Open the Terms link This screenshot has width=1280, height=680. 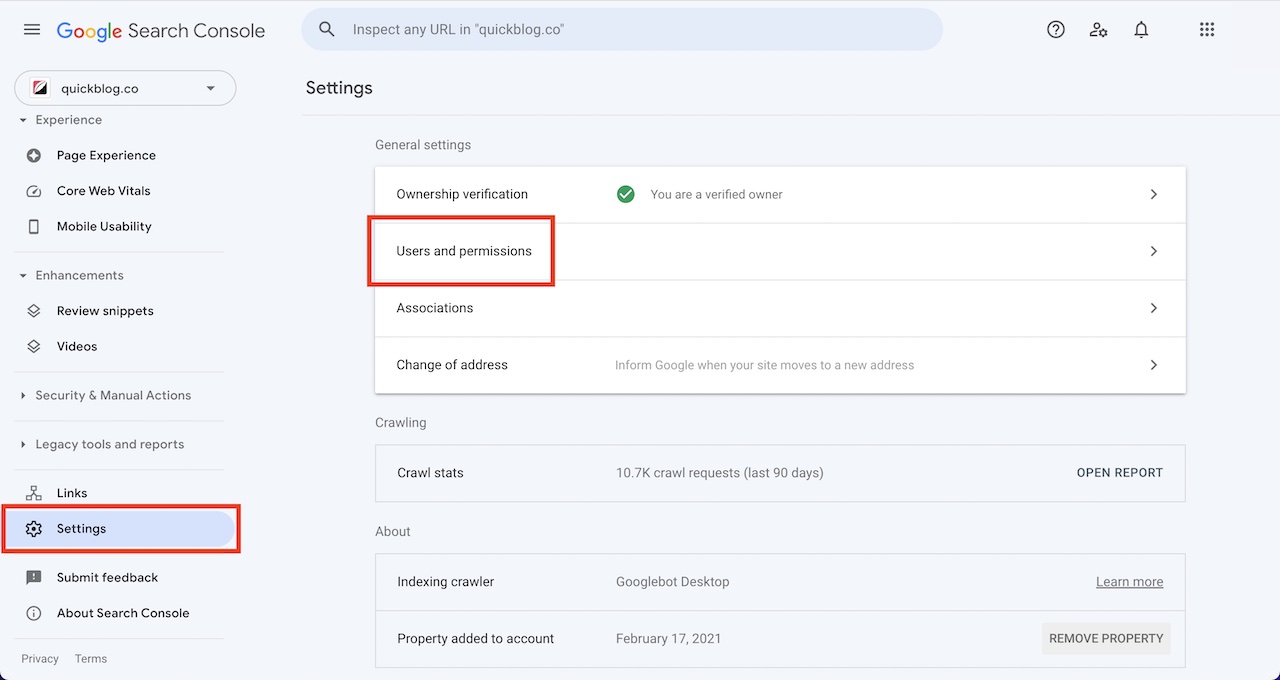(x=91, y=659)
